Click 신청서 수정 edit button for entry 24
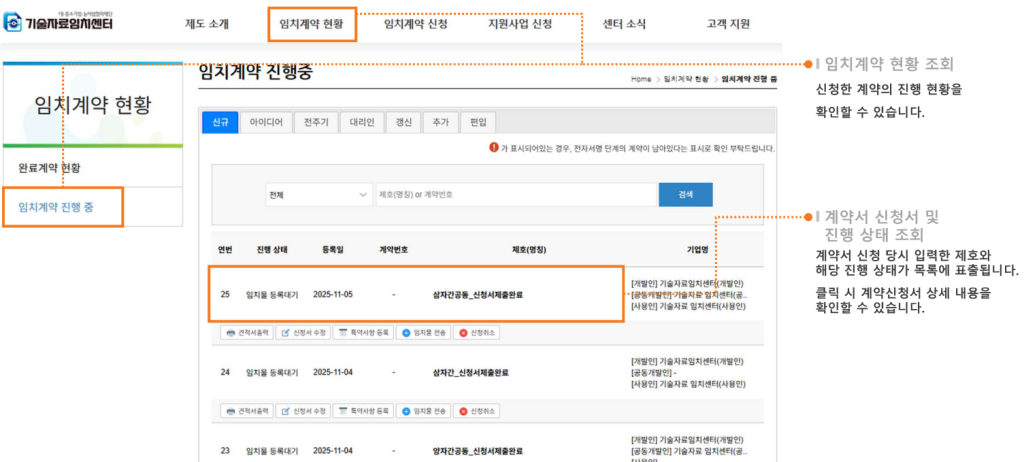 tap(303, 411)
